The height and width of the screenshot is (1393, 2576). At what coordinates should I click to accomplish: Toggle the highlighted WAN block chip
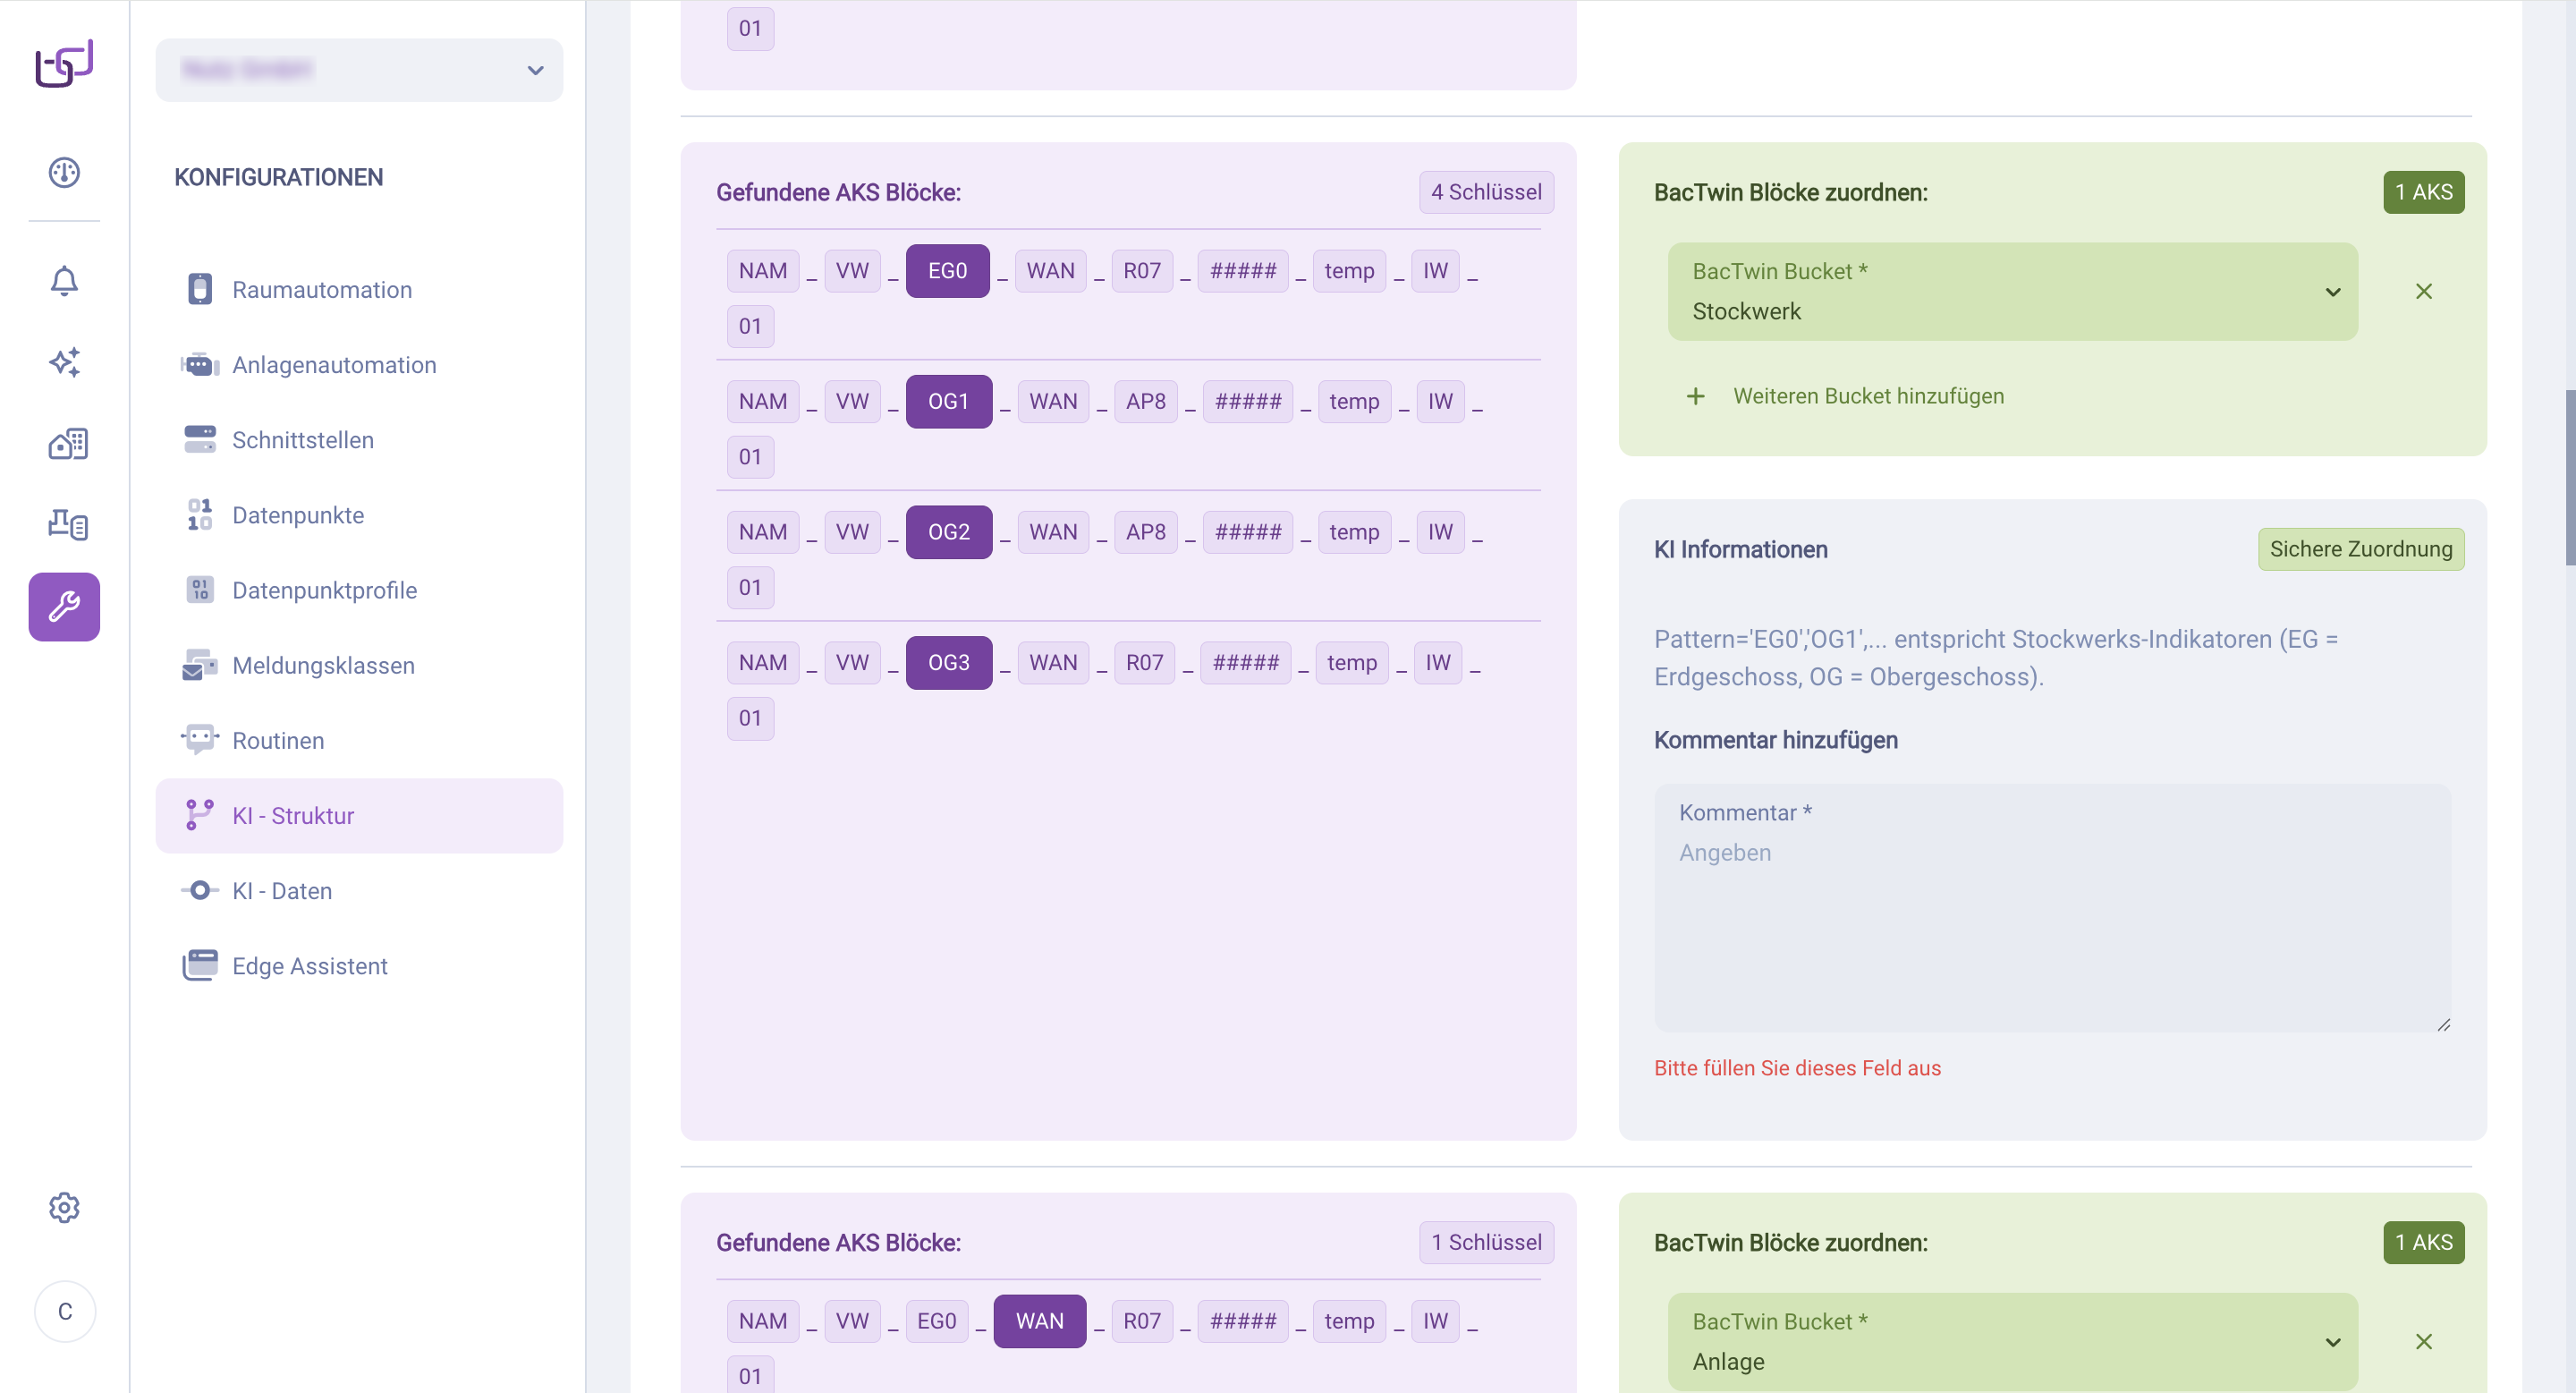click(x=1039, y=1321)
